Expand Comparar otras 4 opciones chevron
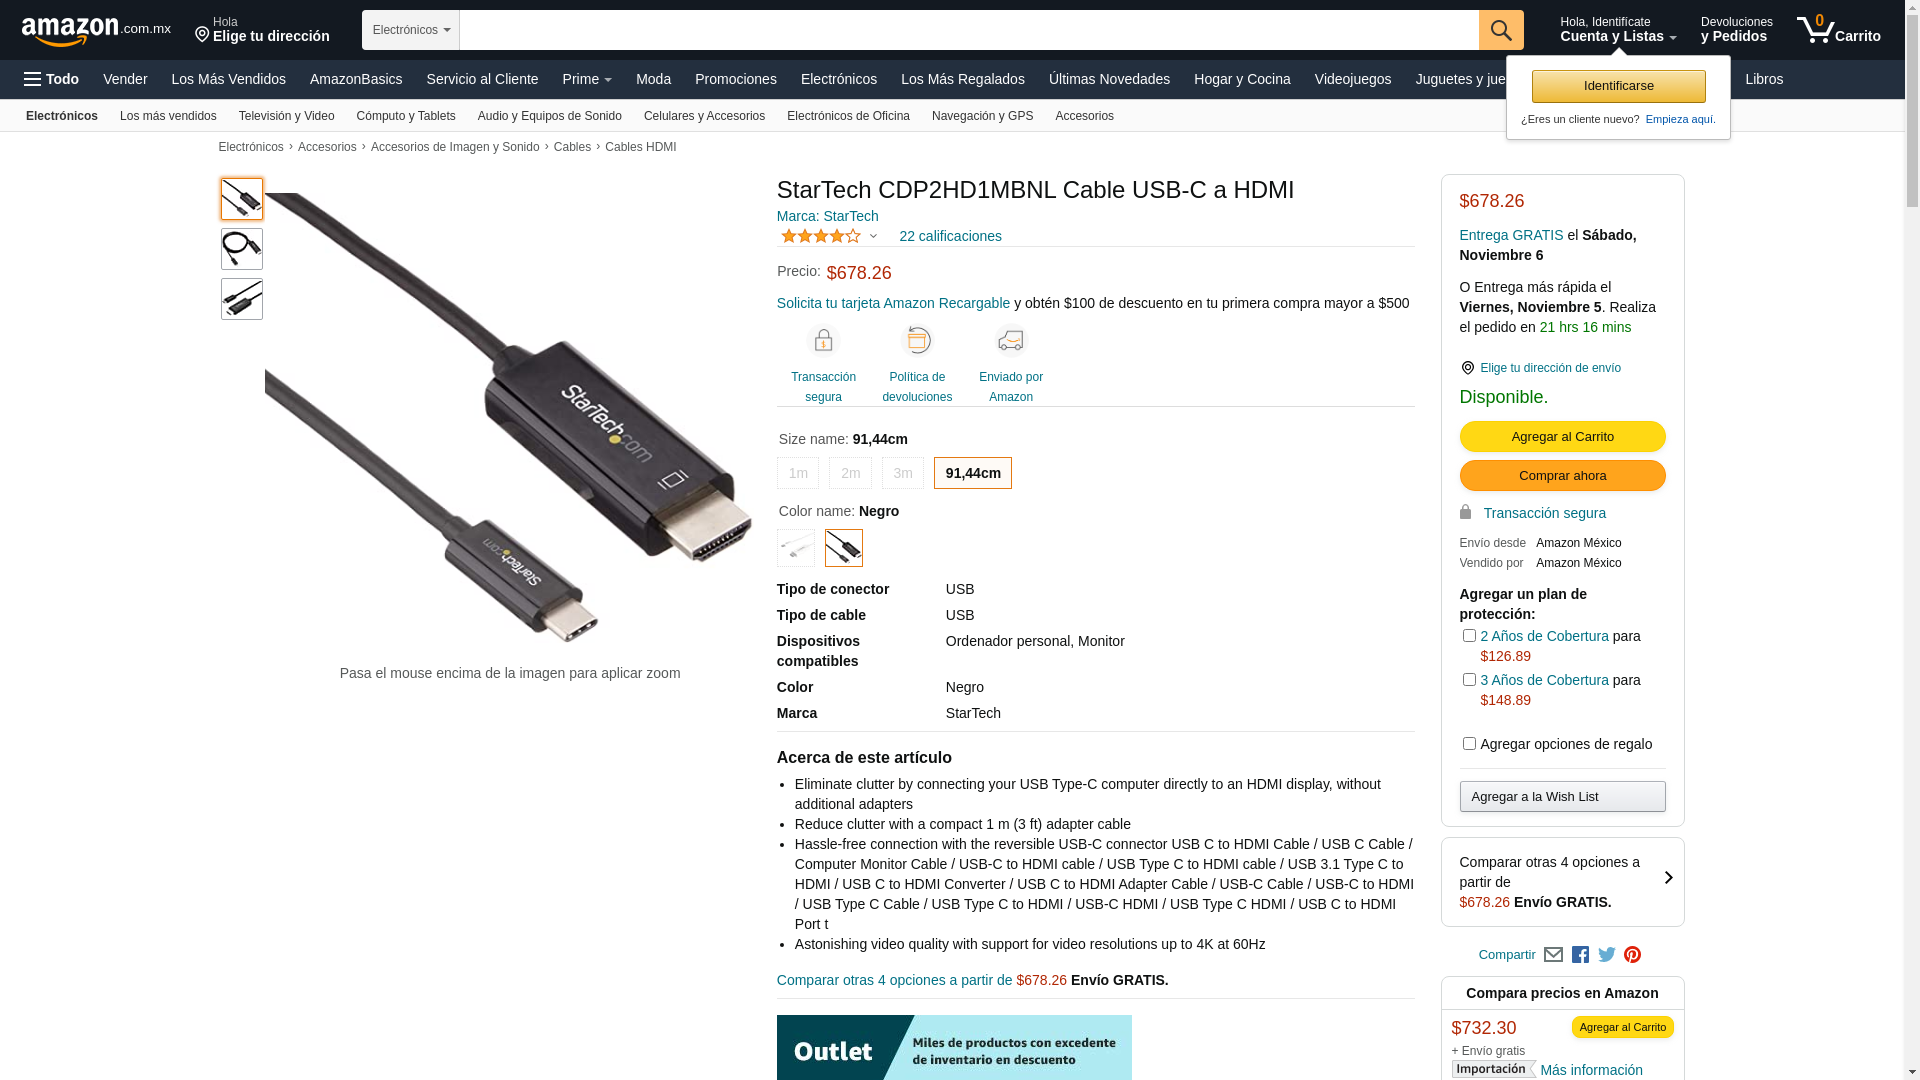The height and width of the screenshot is (1080, 1920). (1668, 878)
